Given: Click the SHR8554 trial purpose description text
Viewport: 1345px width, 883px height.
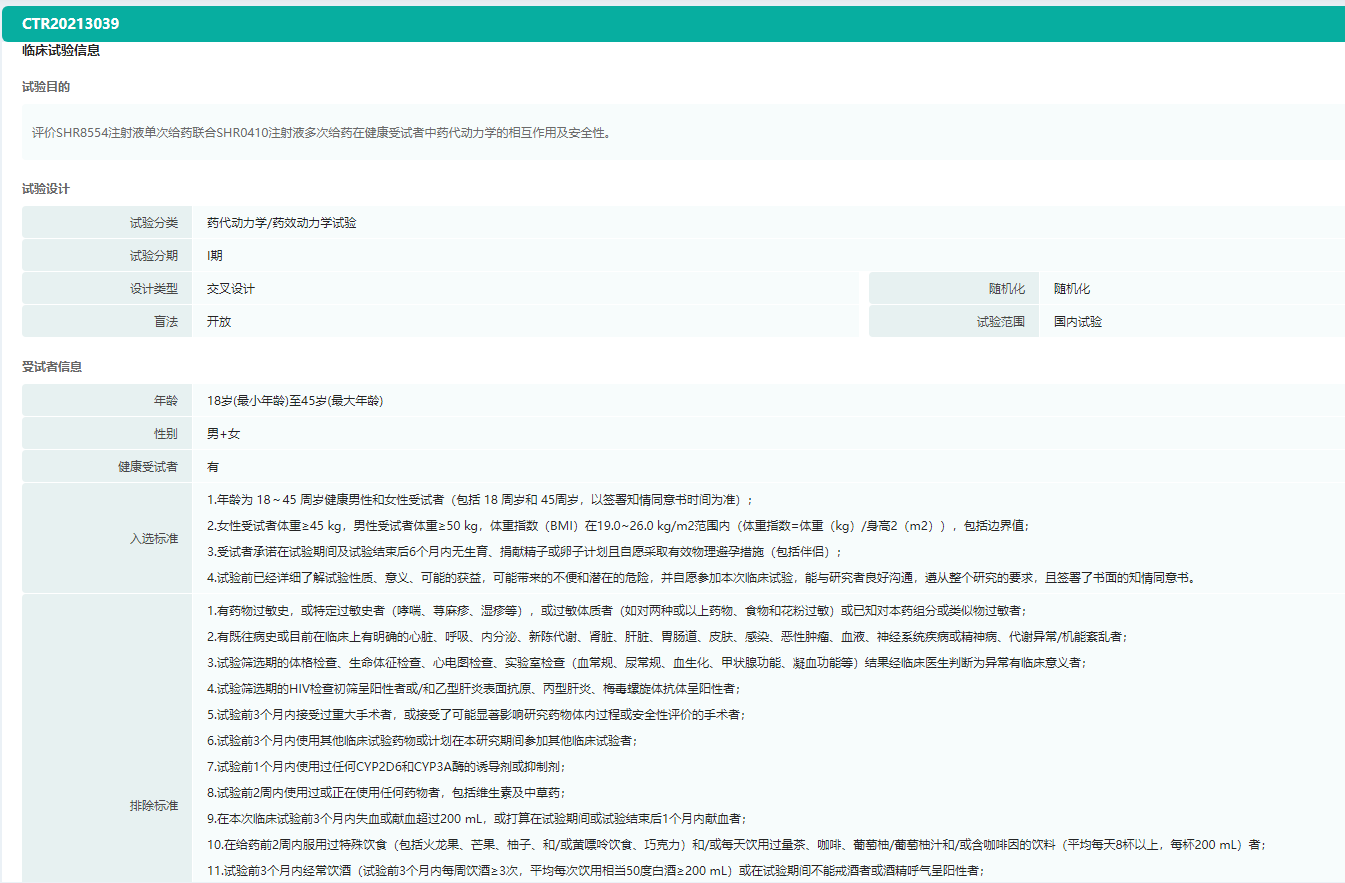Looking at the screenshot, I should [320, 132].
